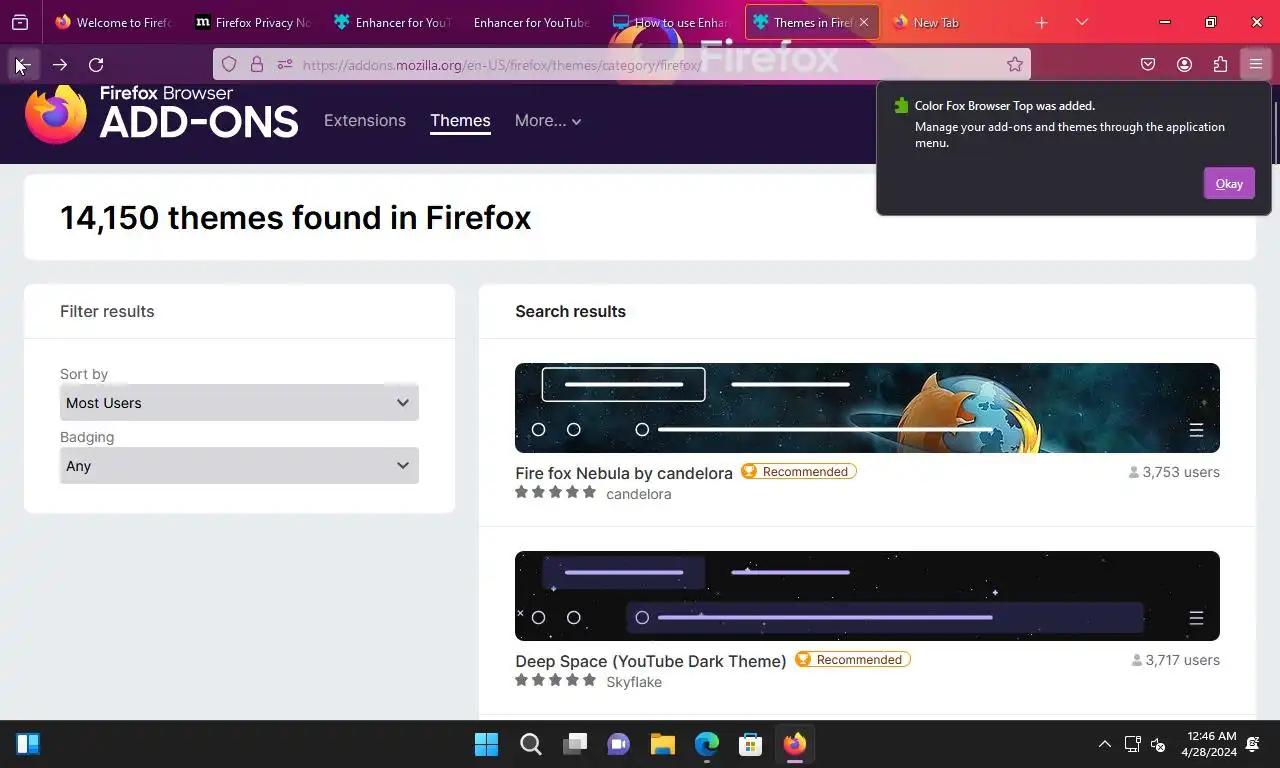Open taskbar Search
Image resolution: width=1280 pixels, height=768 pixels.
coord(531,744)
